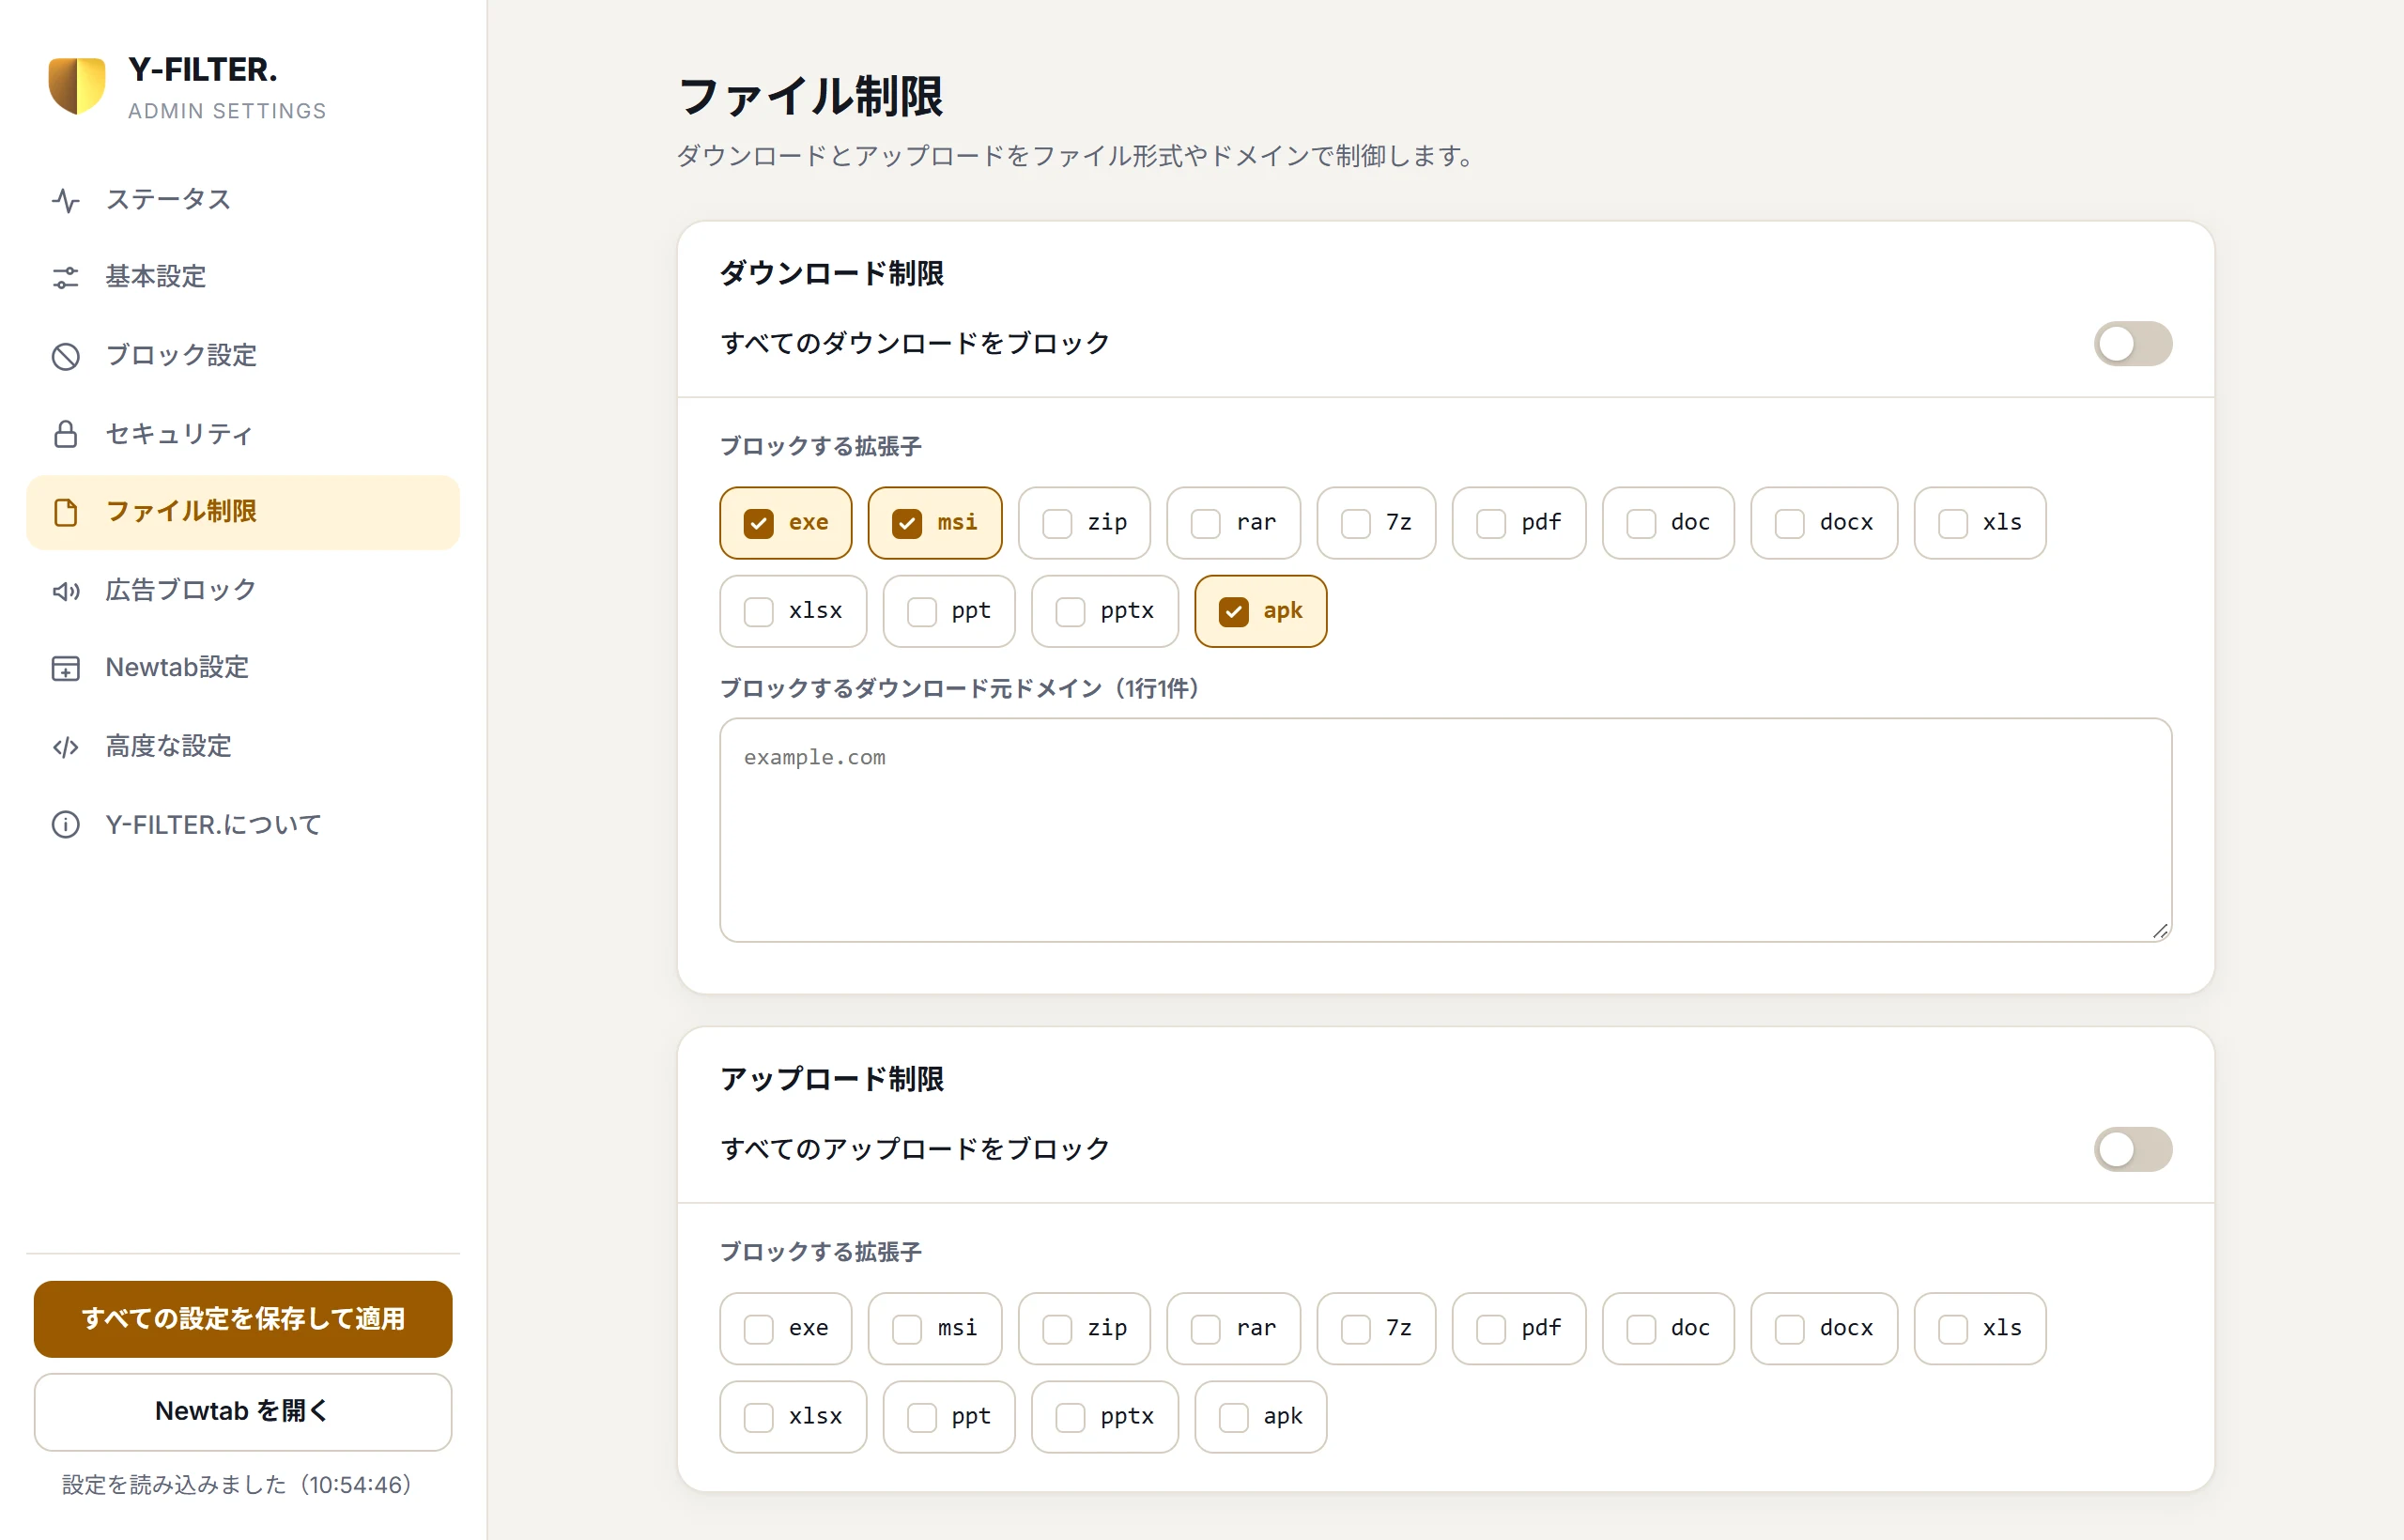Open Newtab設定 in sidebar
The height and width of the screenshot is (1540, 2404).
pos(243,668)
